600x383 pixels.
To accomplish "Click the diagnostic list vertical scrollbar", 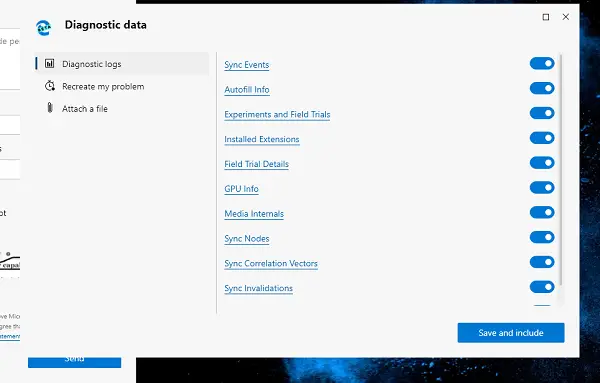I will 561,170.
